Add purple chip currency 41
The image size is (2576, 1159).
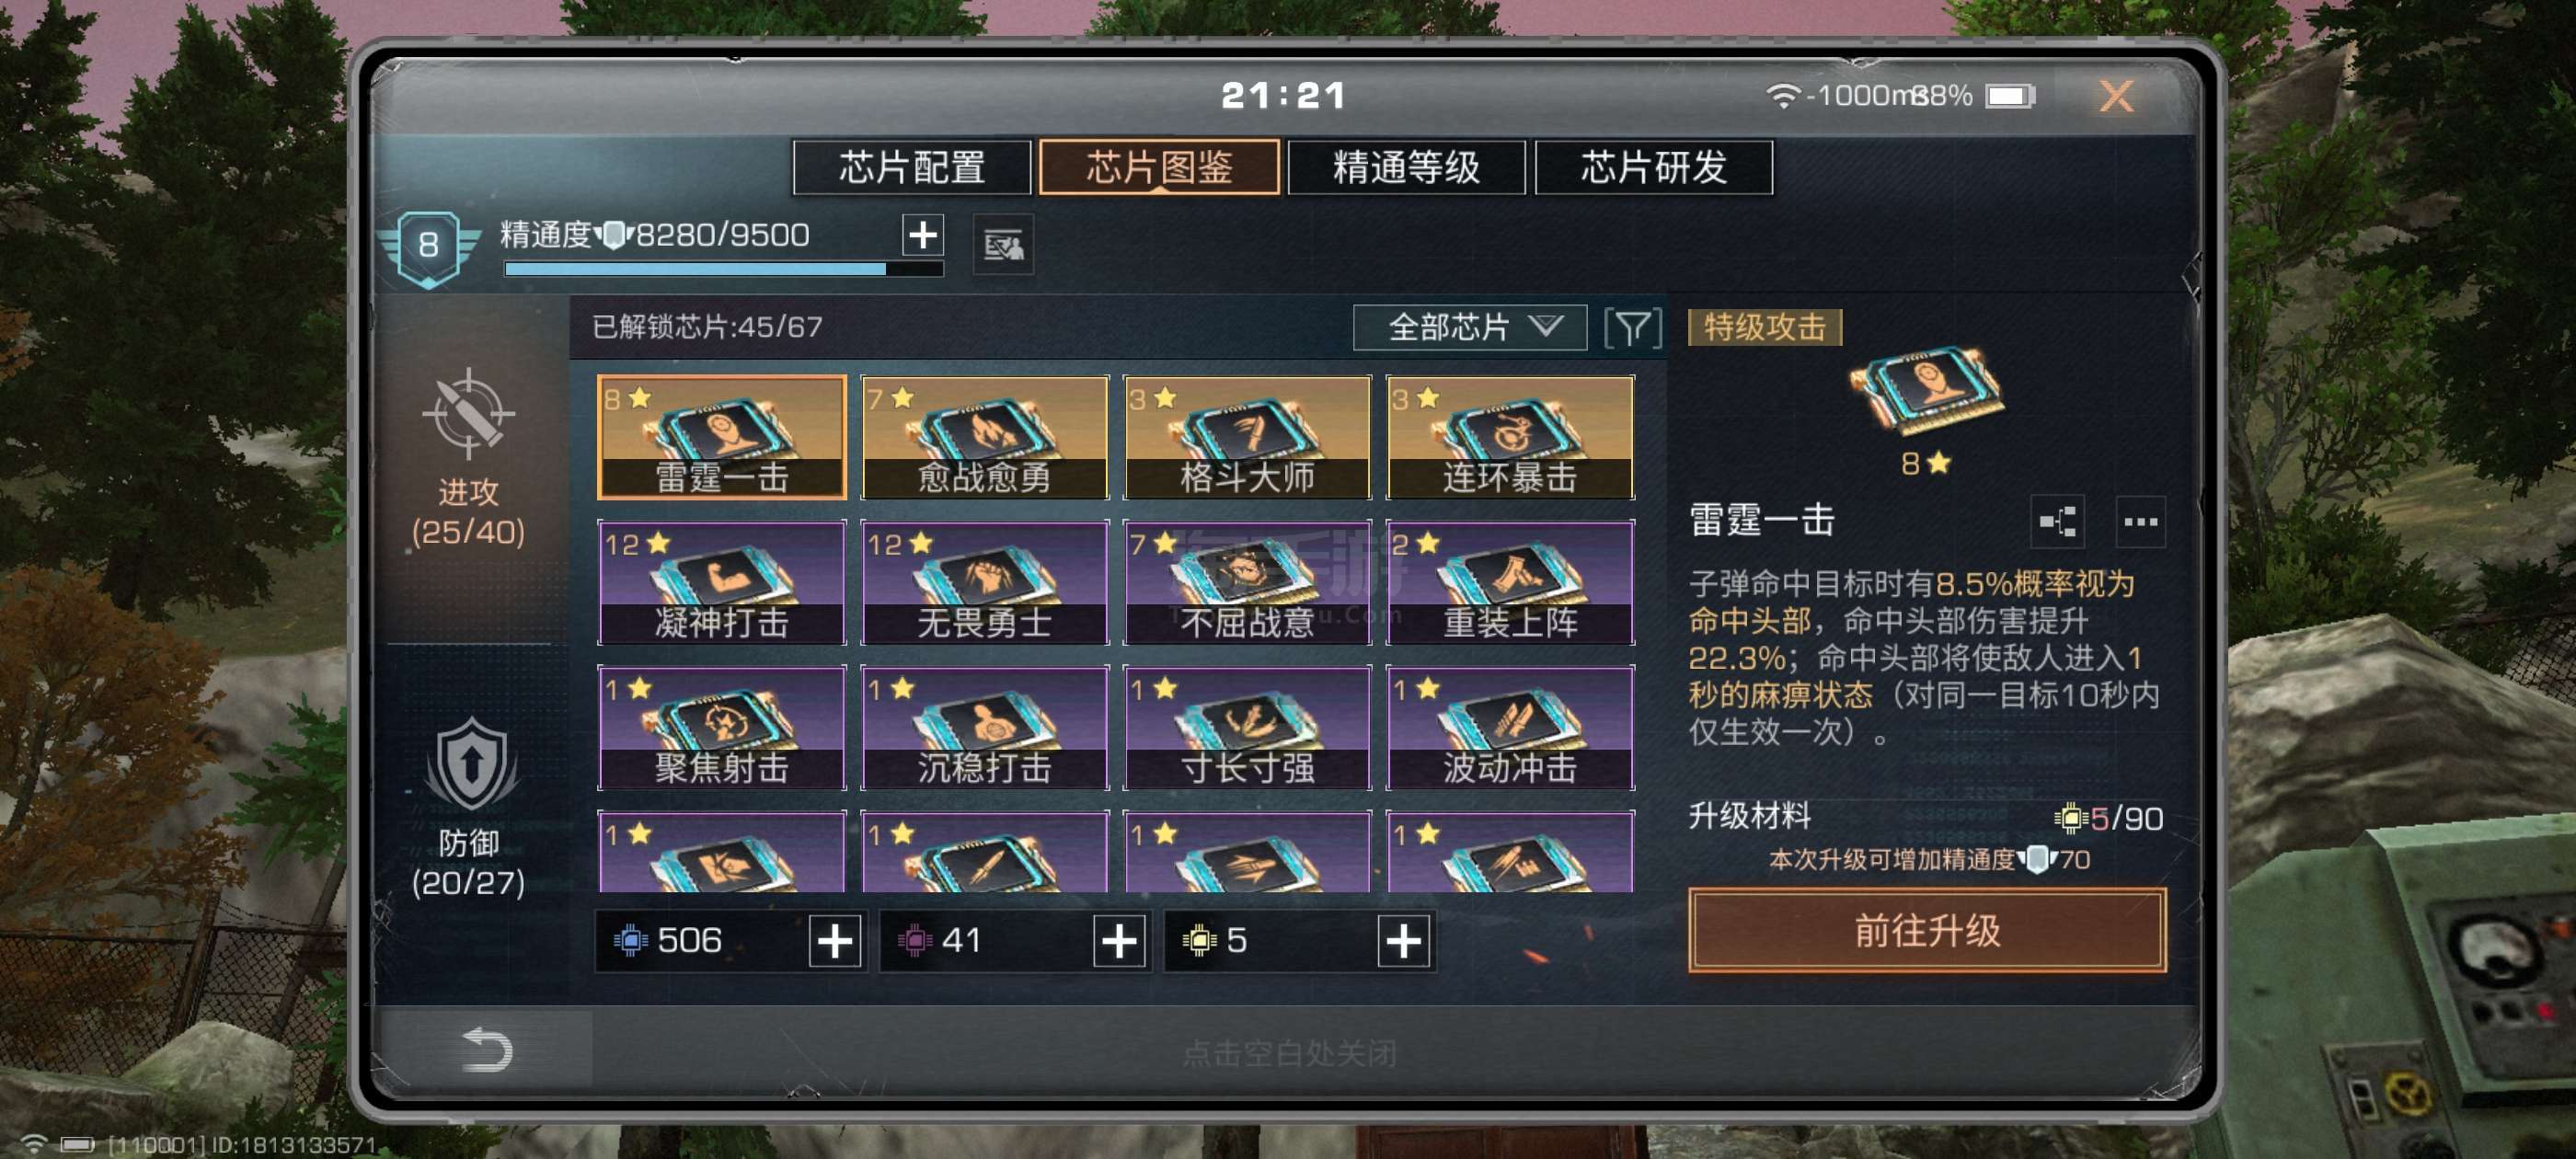1118,941
